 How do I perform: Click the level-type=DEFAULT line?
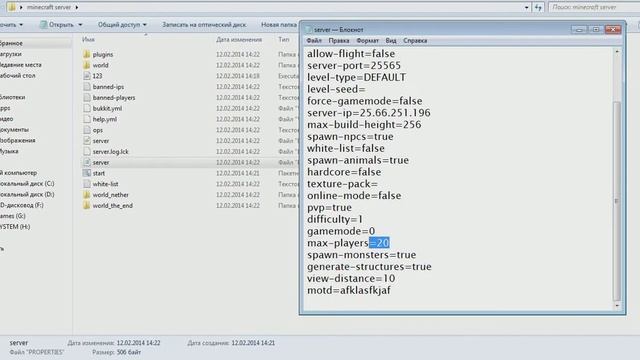(x=356, y=78)
